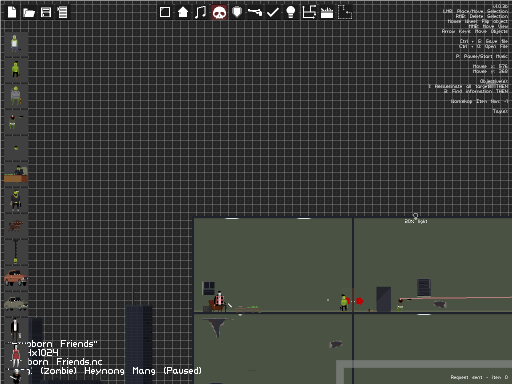Click the new file icon
This screenshot has width=512, height=384.
tap(12, 12)
